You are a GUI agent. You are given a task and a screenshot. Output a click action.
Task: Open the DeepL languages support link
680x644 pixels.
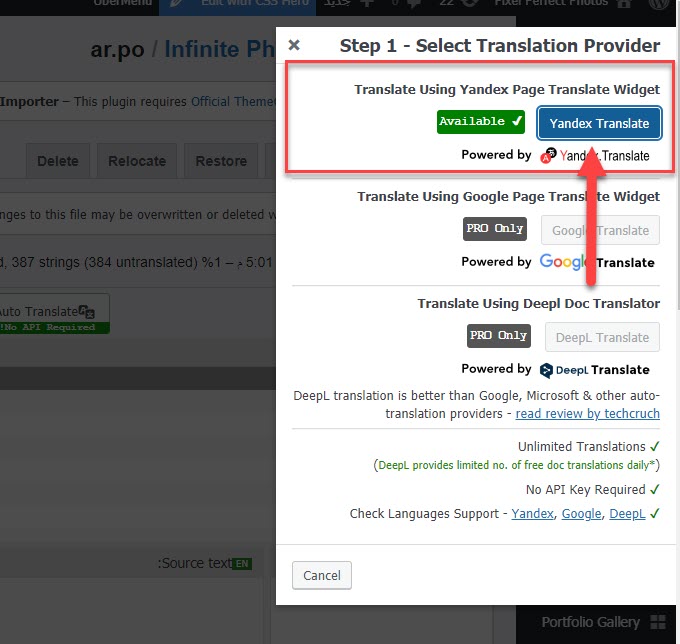click(627, 514)
